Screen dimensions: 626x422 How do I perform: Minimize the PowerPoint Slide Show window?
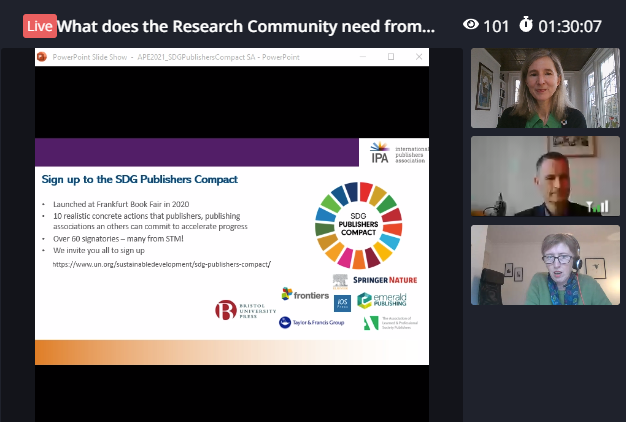[363, 57]
